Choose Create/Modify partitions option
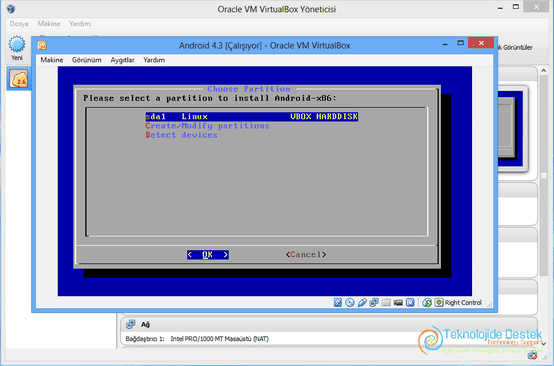The image size is (554, 366). pyautogui.click(x=207, y=126)
